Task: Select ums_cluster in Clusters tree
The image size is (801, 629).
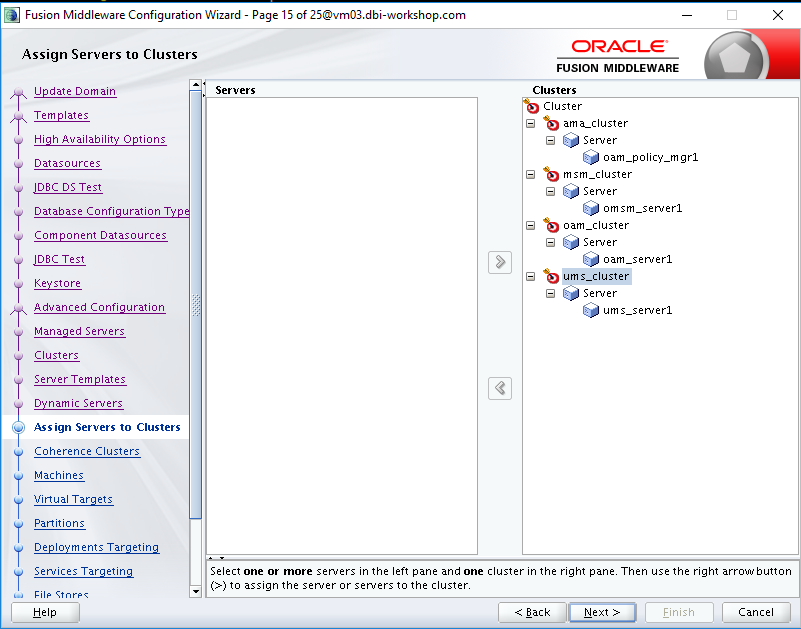Action: click(x=596, y=276)
